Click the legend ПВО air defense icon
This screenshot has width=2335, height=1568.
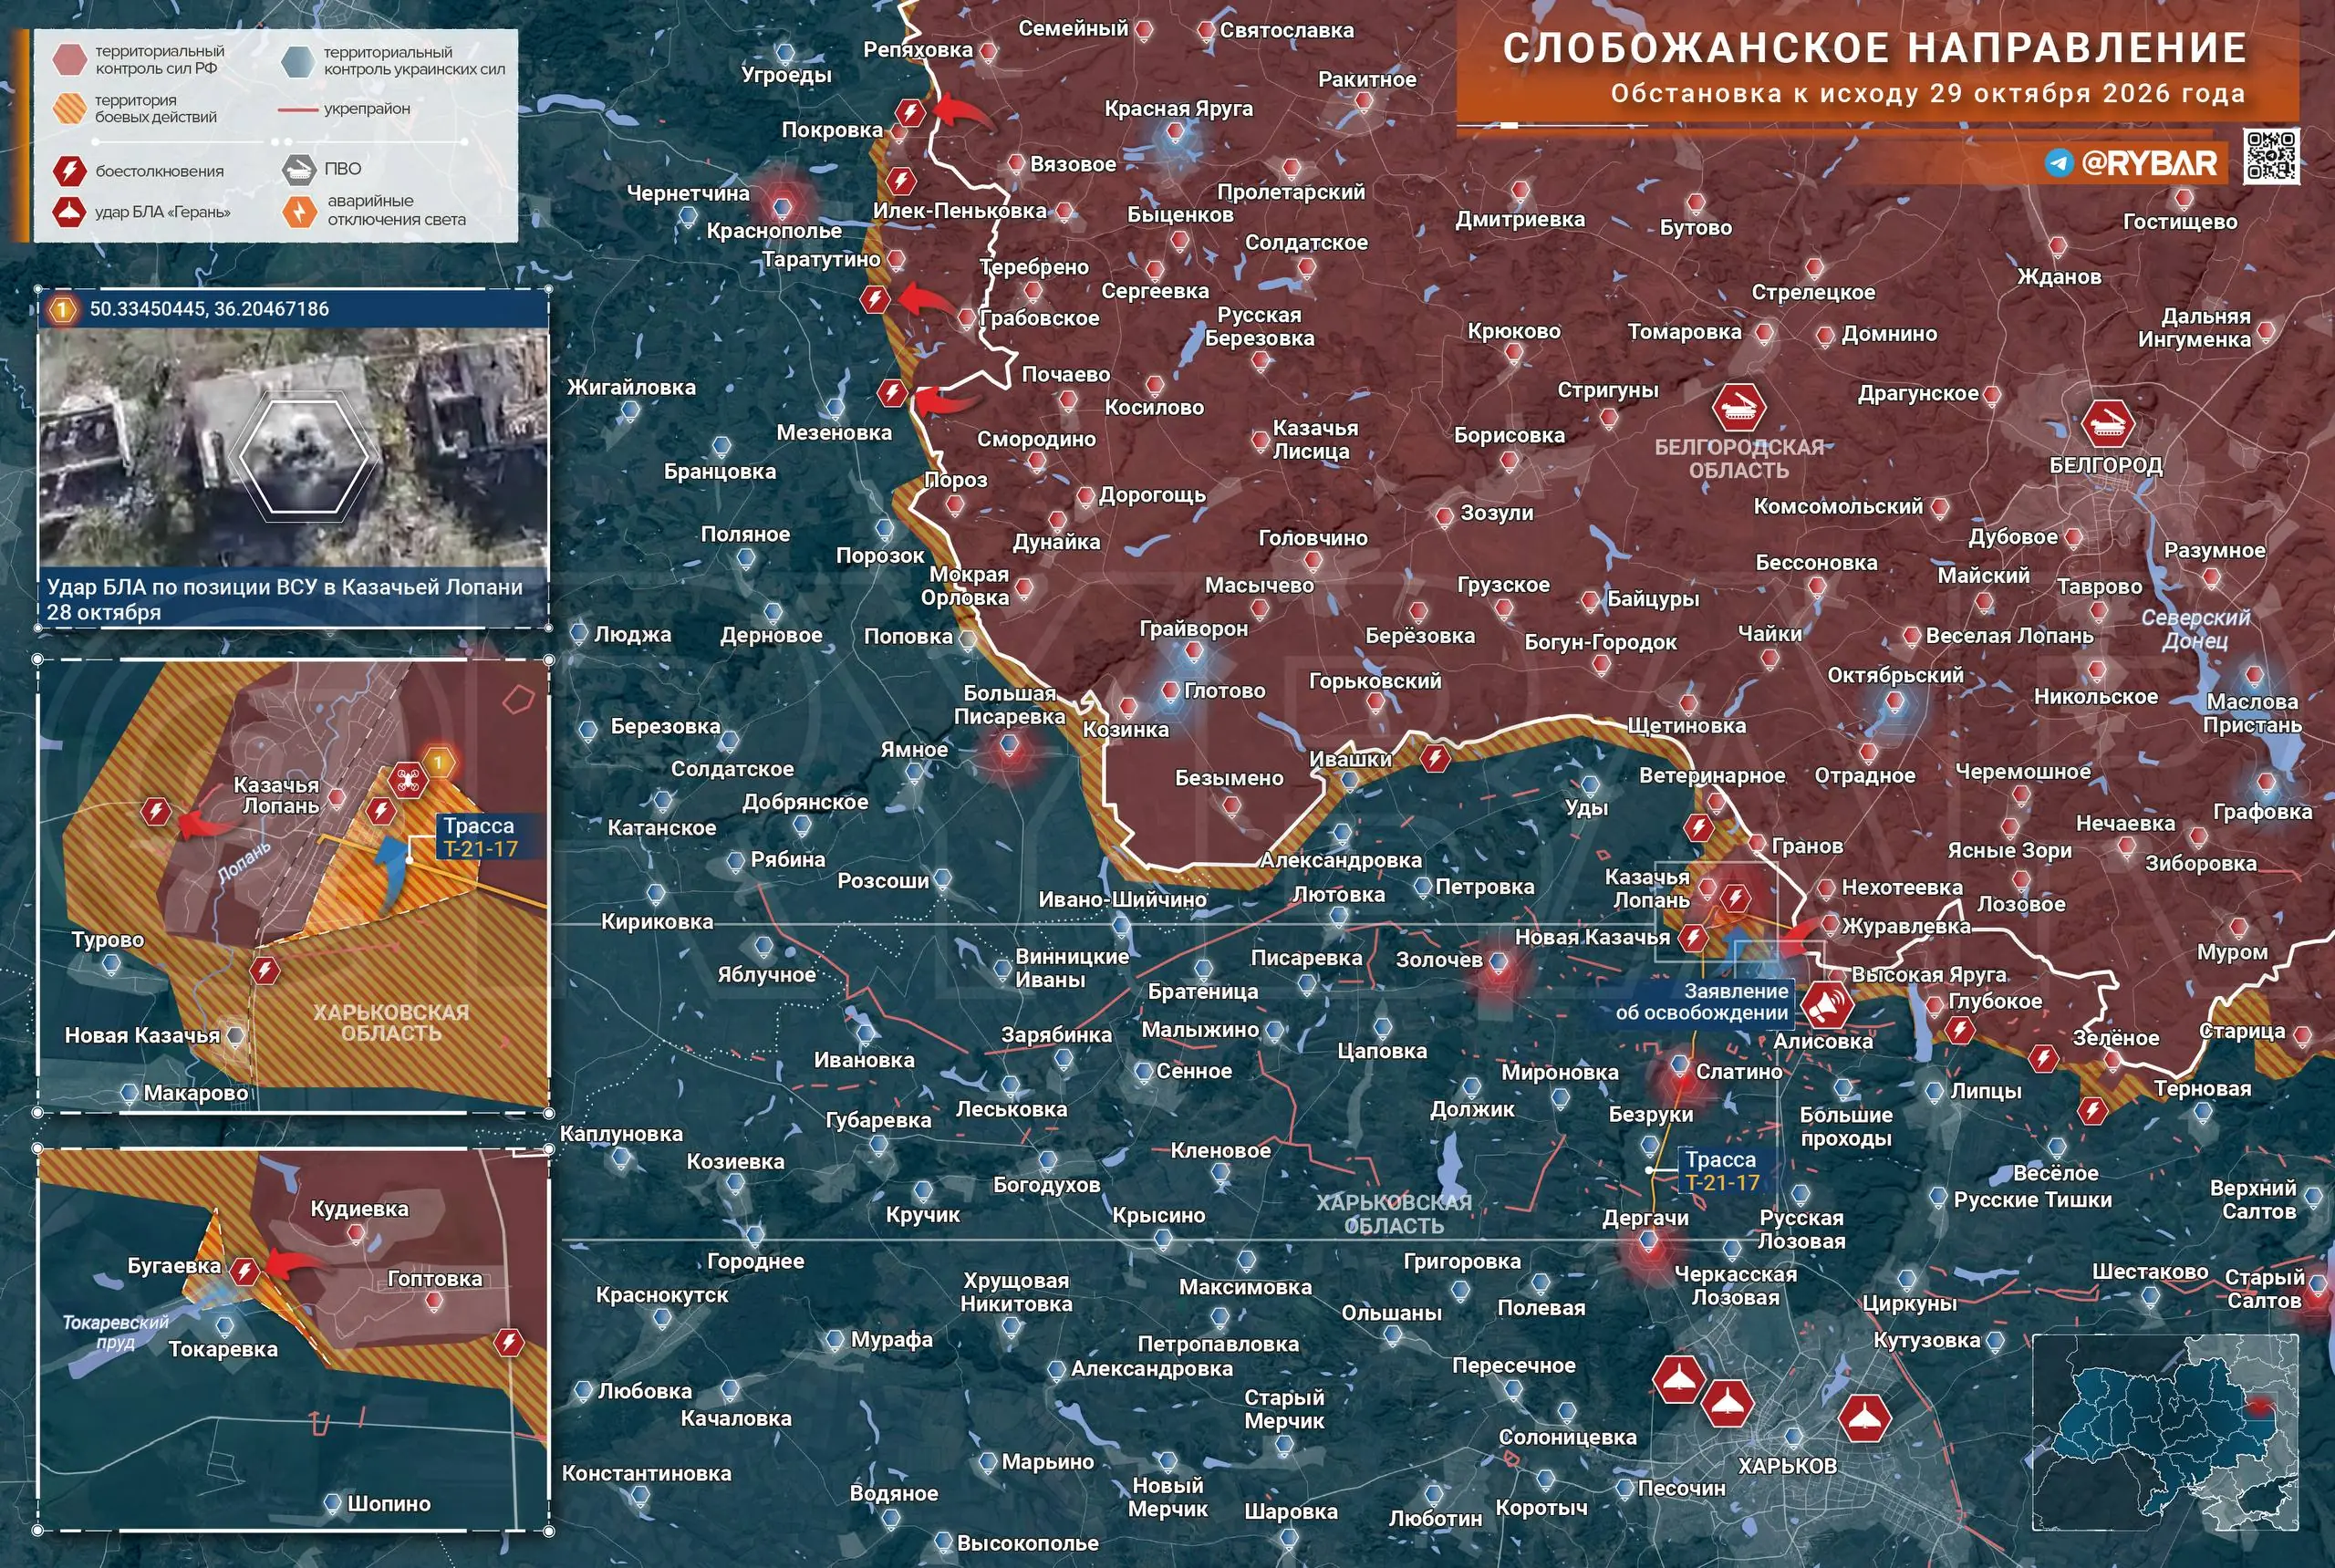click(299, 169)
